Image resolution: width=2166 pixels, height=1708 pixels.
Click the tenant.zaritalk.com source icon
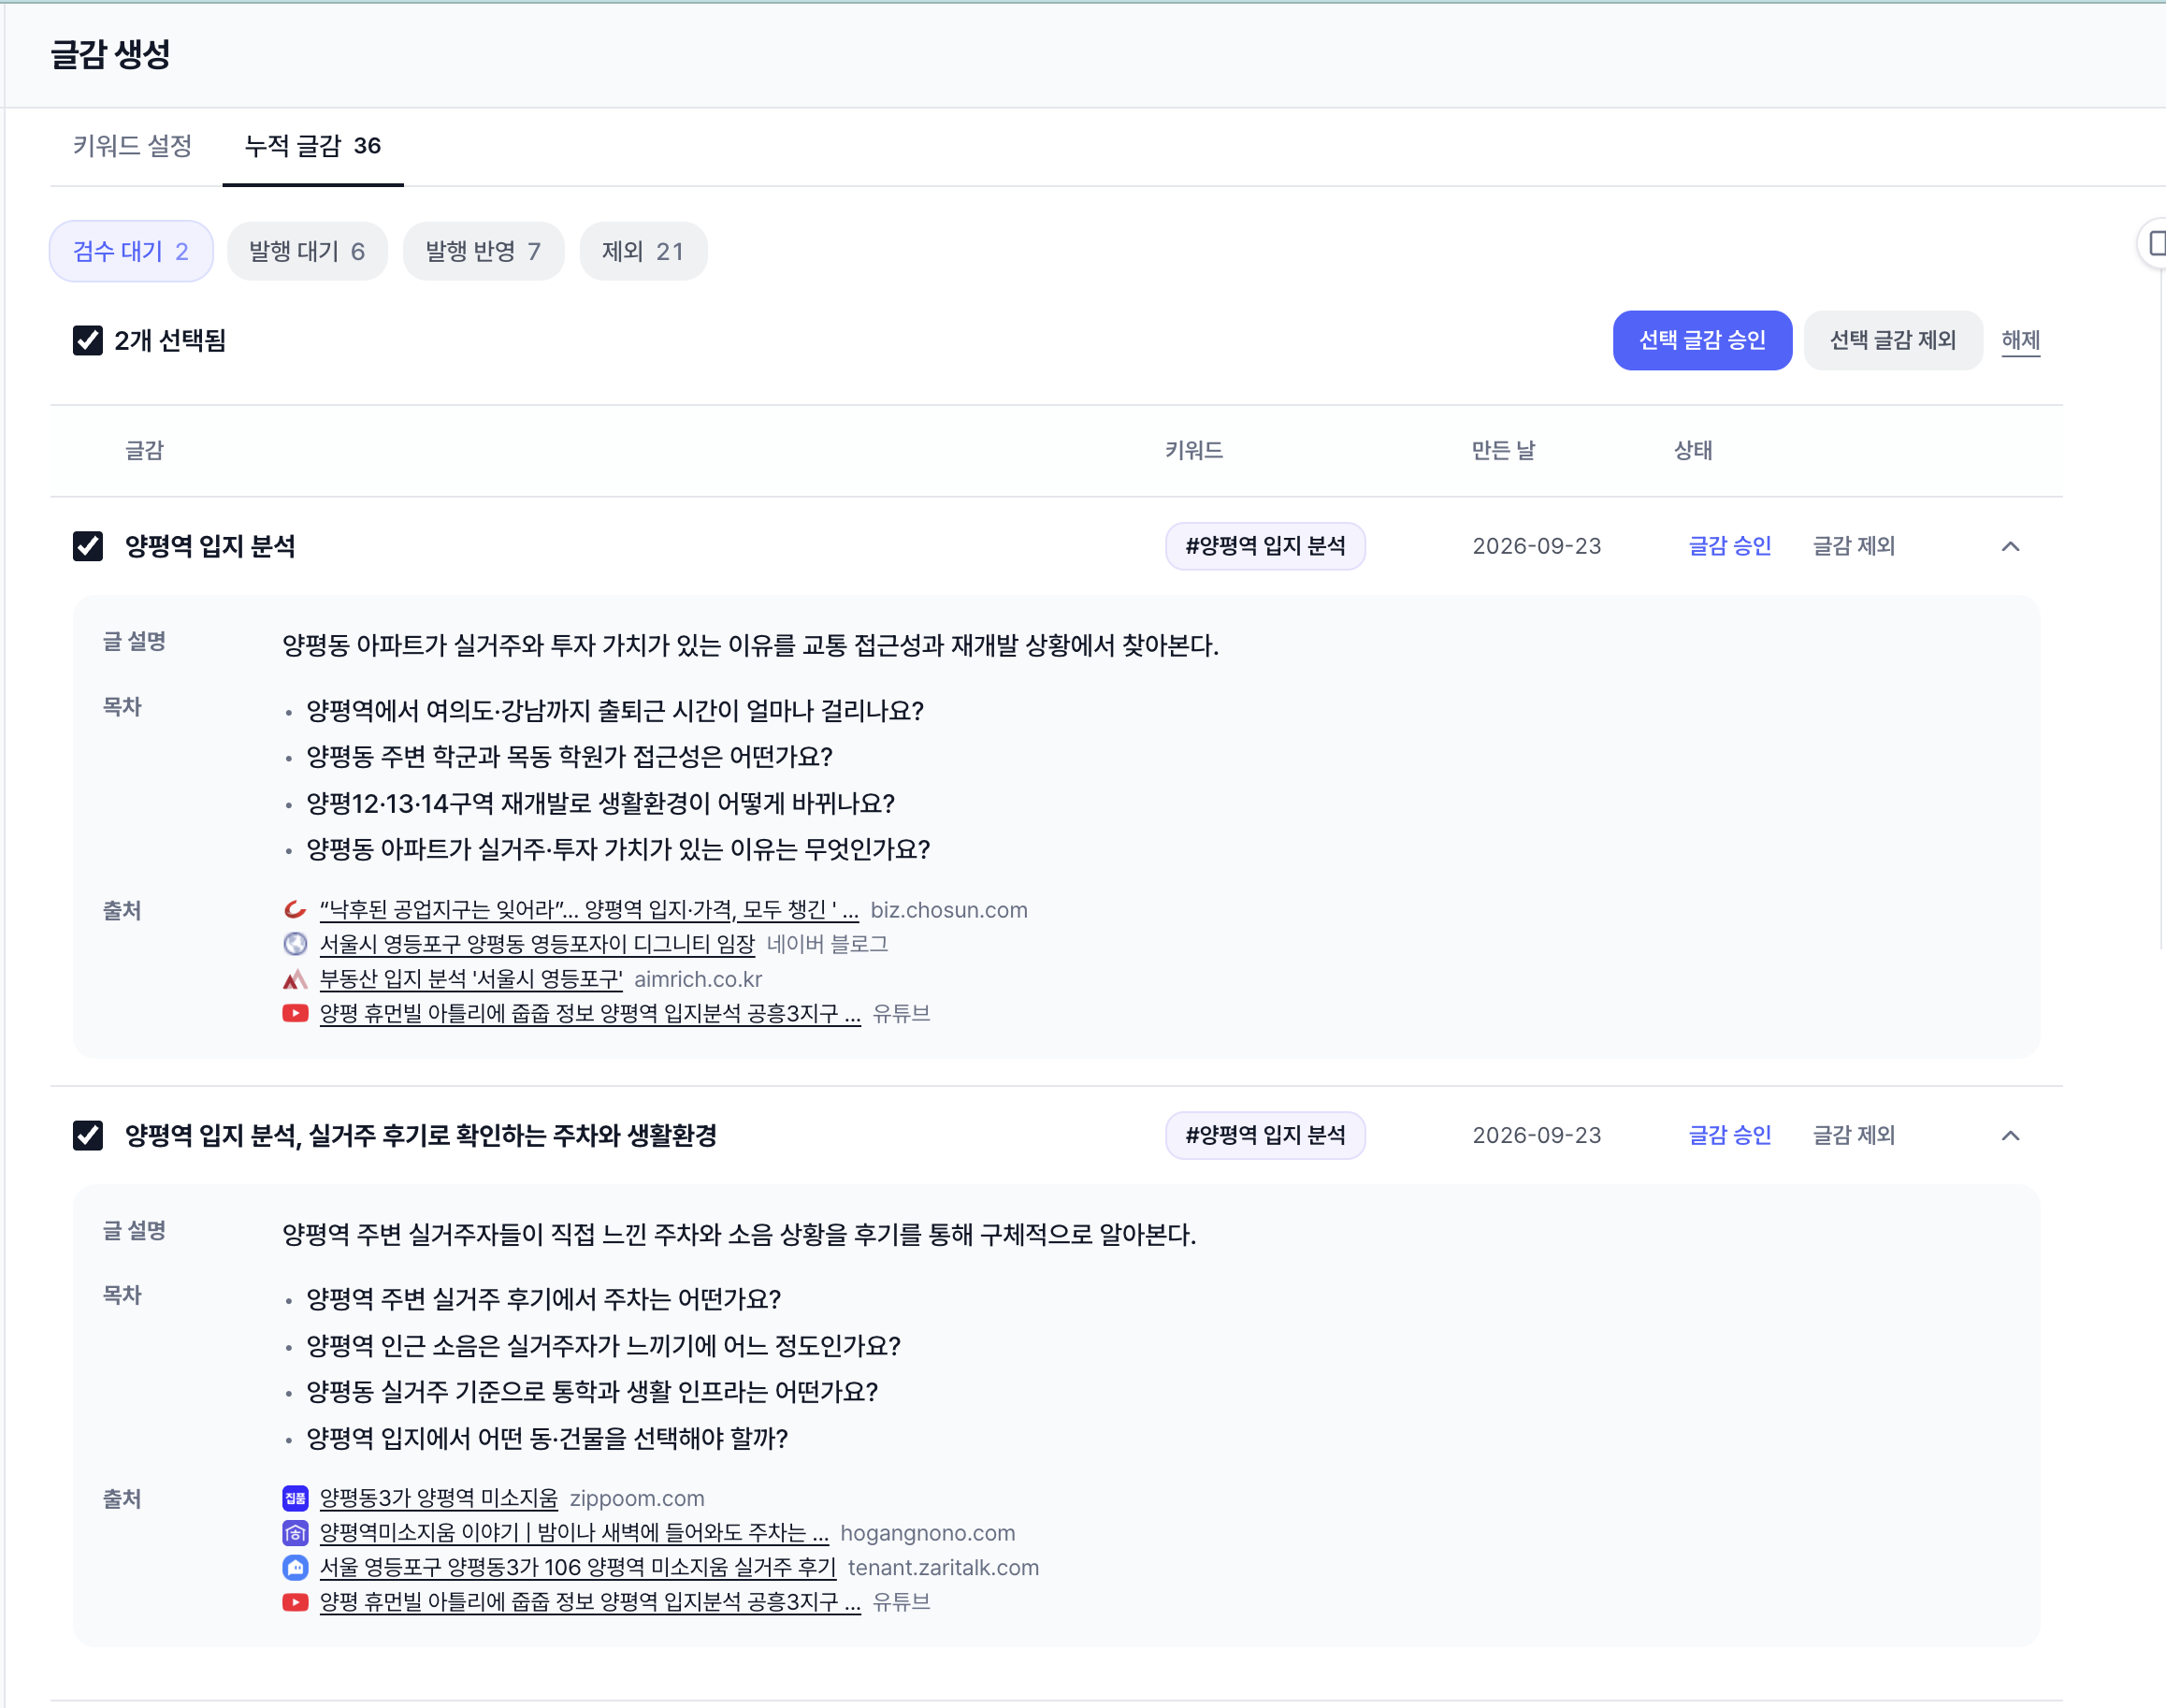click(x=295, y=1567)
